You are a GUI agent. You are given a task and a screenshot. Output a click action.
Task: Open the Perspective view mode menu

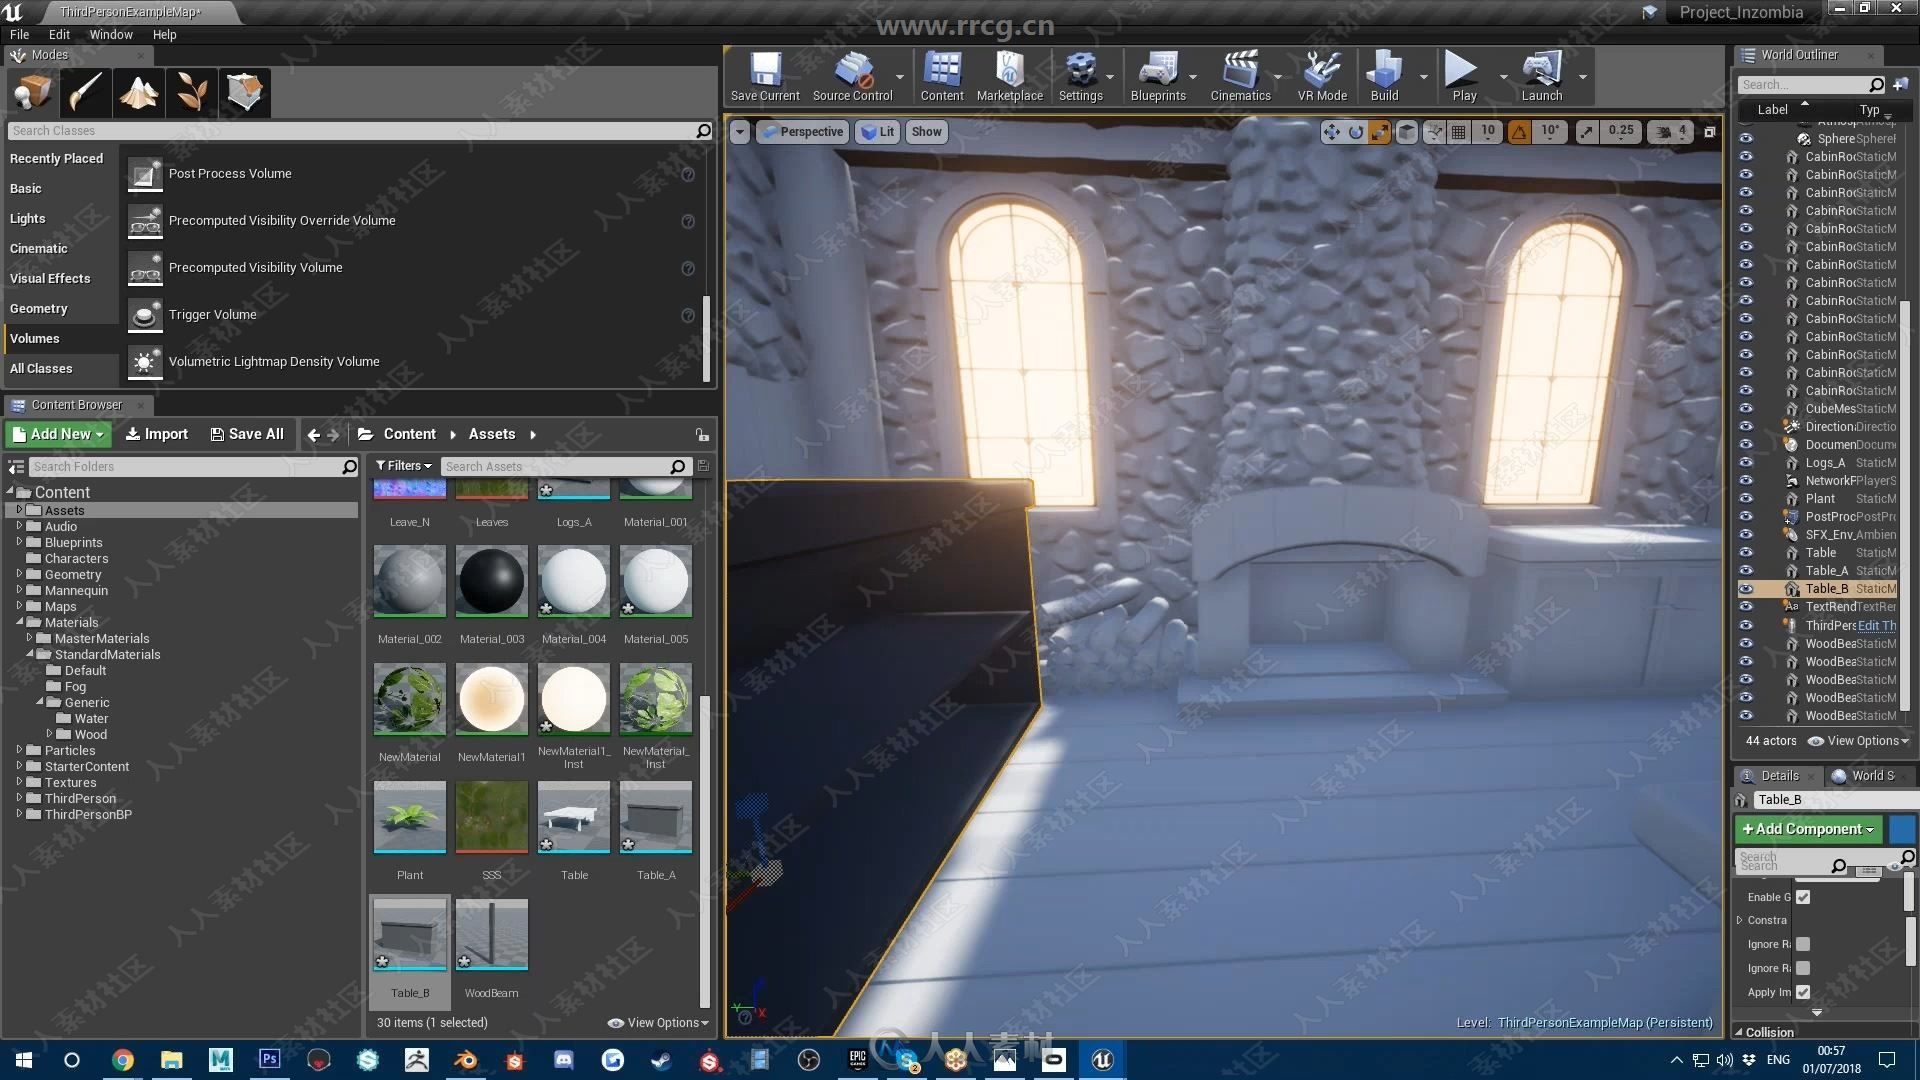(x=802, y=132)
